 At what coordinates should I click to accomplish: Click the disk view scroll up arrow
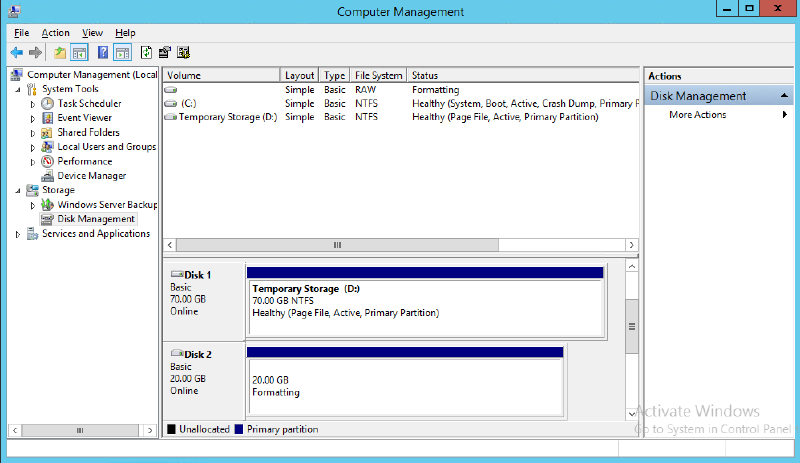pyautogui.click(x=632, y=266)
